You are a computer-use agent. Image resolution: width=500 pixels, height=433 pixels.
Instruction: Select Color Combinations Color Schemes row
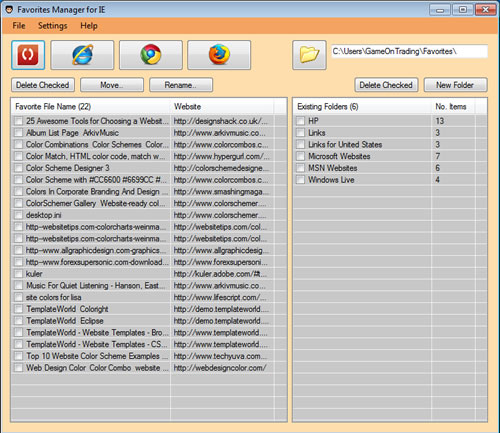[x=149, y=144]
